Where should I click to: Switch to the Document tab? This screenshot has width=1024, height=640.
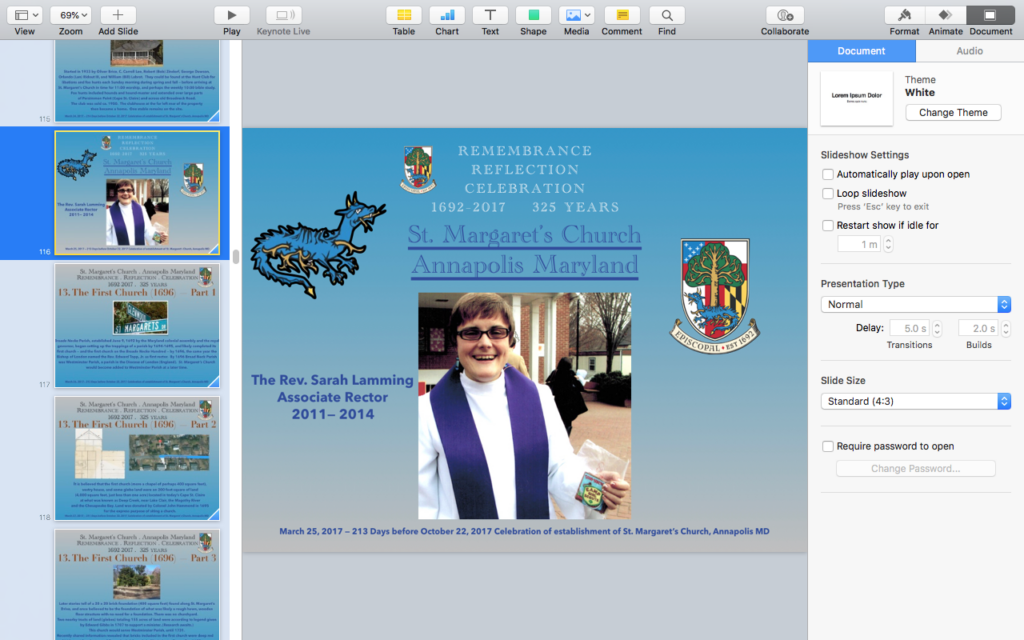[x=861, y=51]
